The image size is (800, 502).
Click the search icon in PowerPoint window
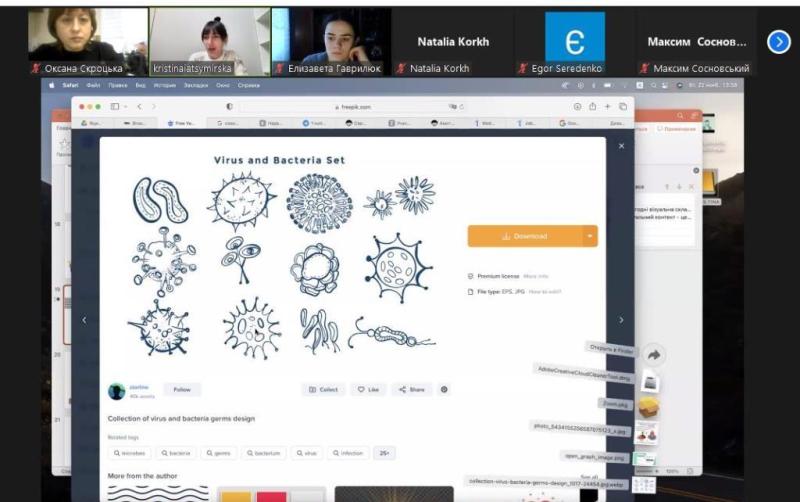pos(680,116)
